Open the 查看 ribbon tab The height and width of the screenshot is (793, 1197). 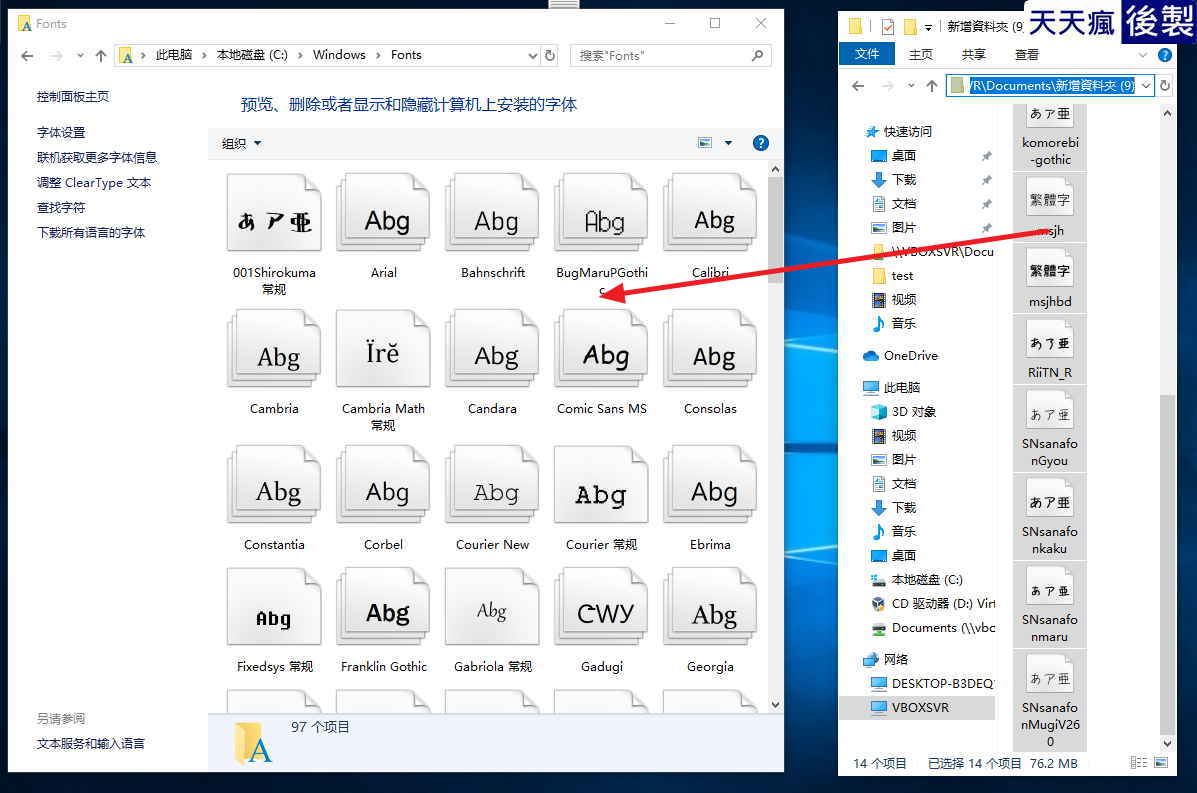[1026, 54]
